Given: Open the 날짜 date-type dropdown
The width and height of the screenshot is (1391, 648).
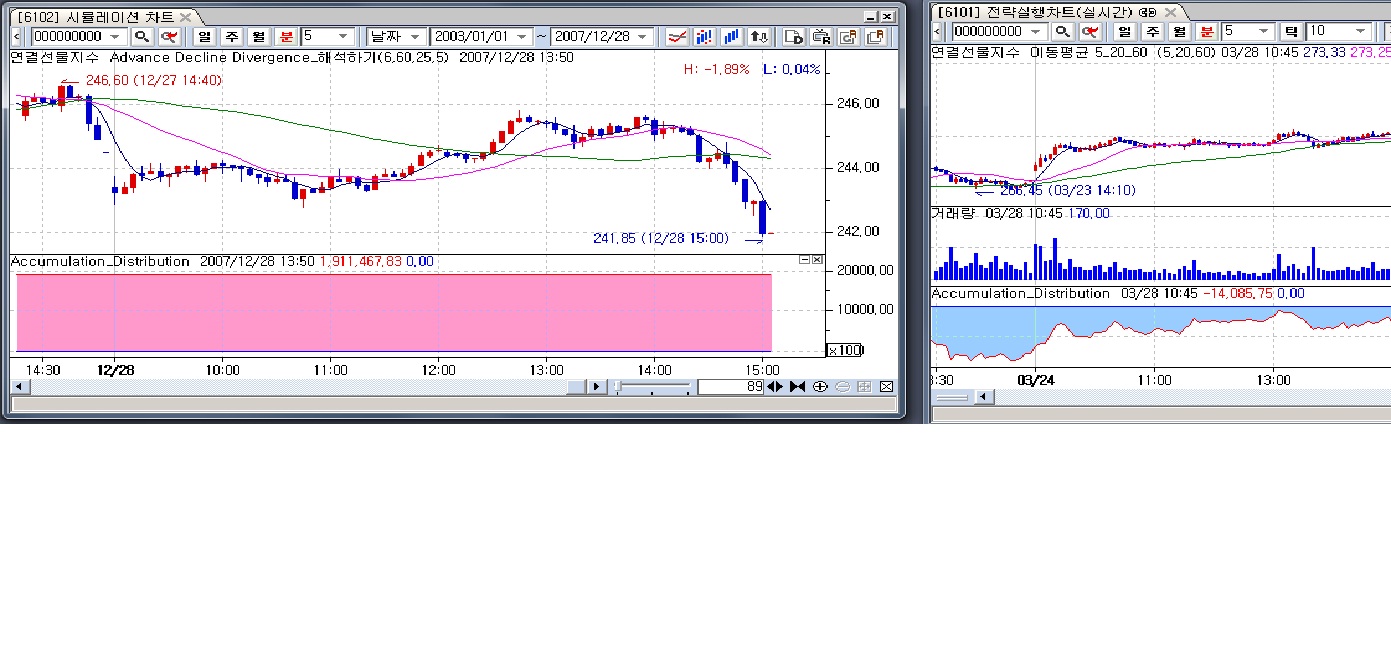Looking at the screenshot, I should [396, 36].
